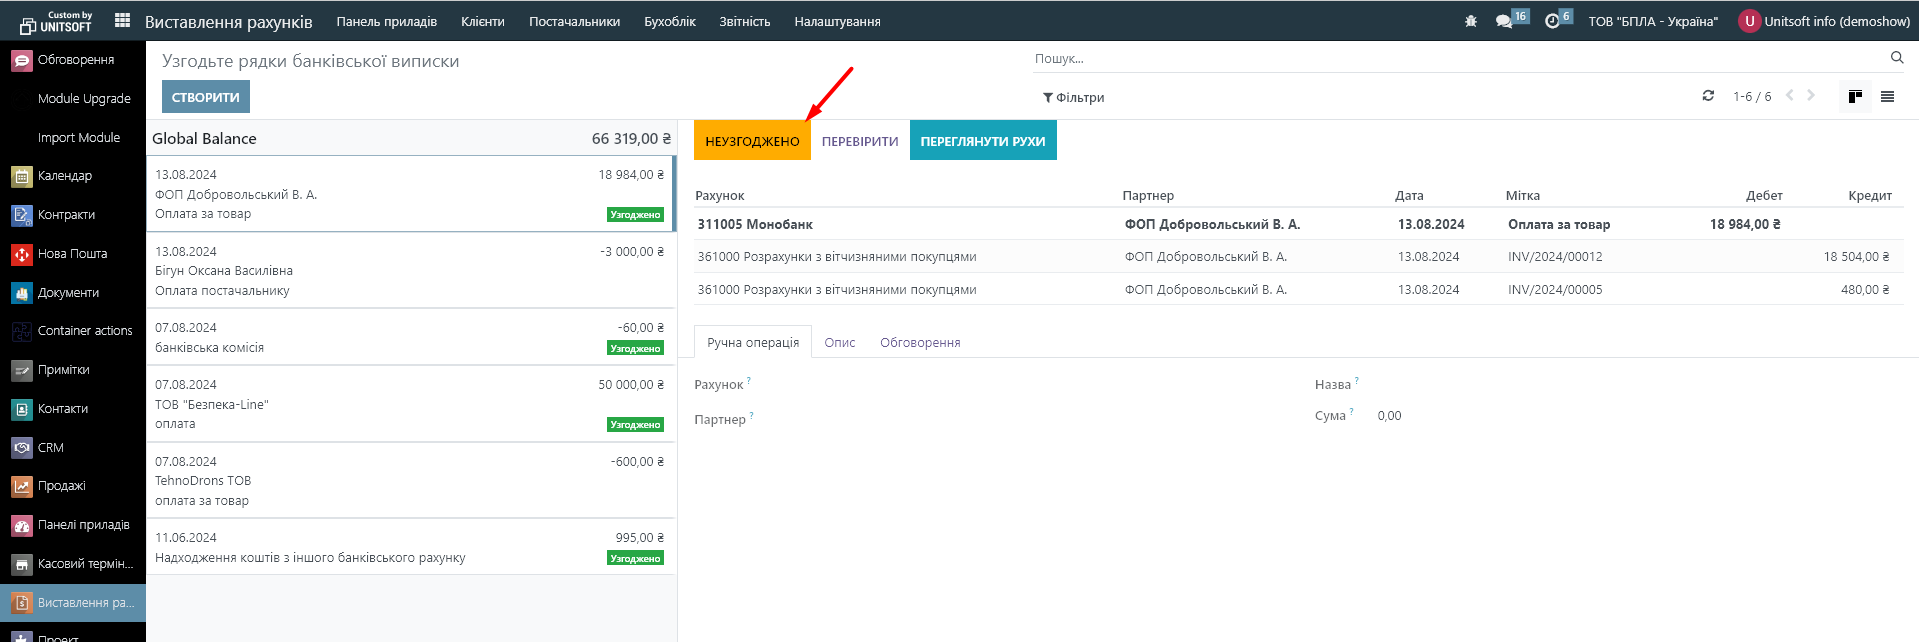Click the bug debug icon in top bar
Viewport: 1919px width, 642px height.
(1470, 21)
